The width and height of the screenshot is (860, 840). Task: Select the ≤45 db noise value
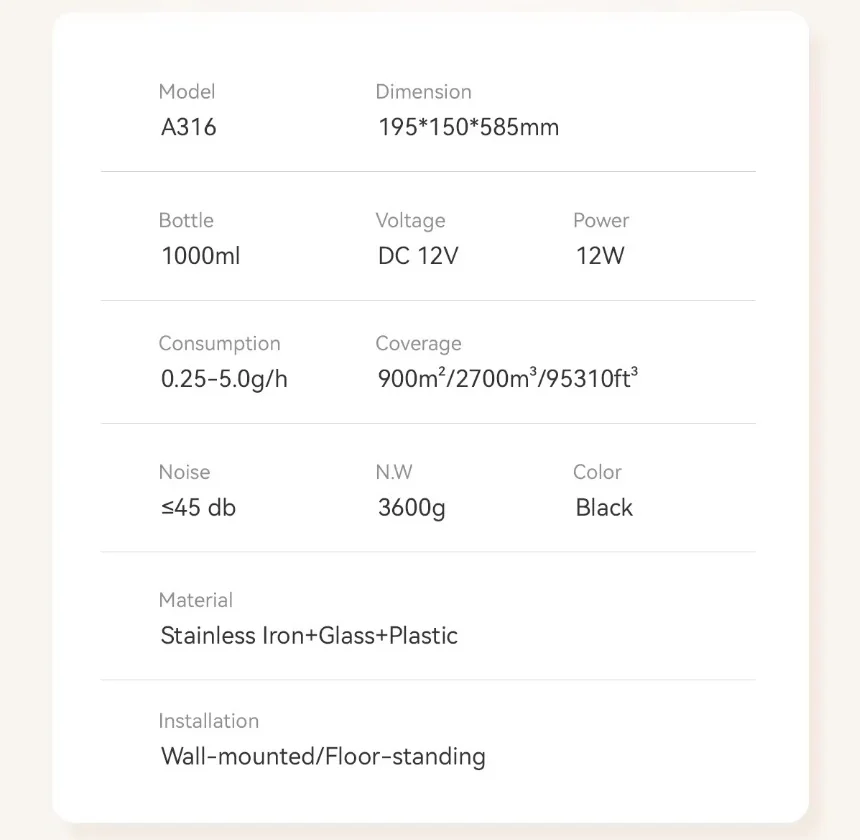coord(198,508)
